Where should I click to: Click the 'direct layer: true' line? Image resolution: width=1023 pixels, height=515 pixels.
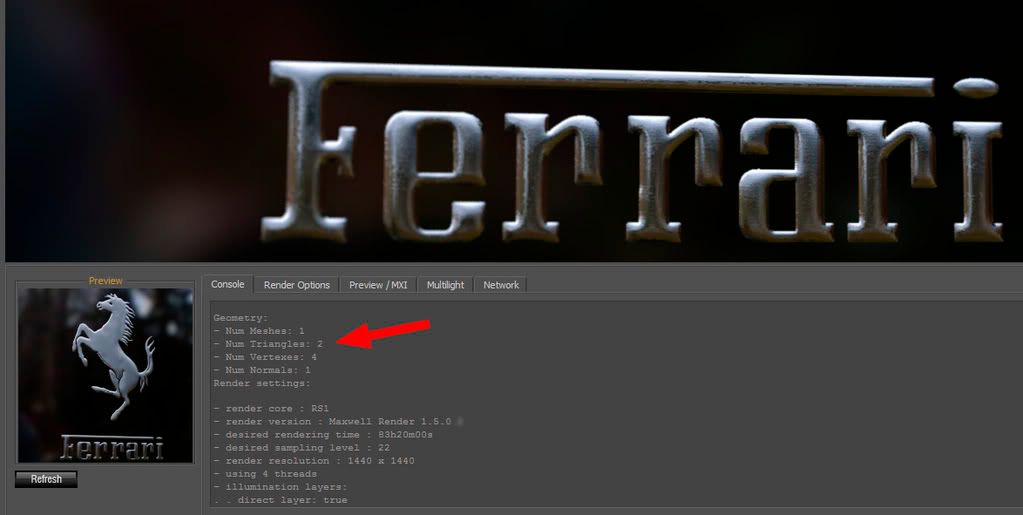point(281,500)
